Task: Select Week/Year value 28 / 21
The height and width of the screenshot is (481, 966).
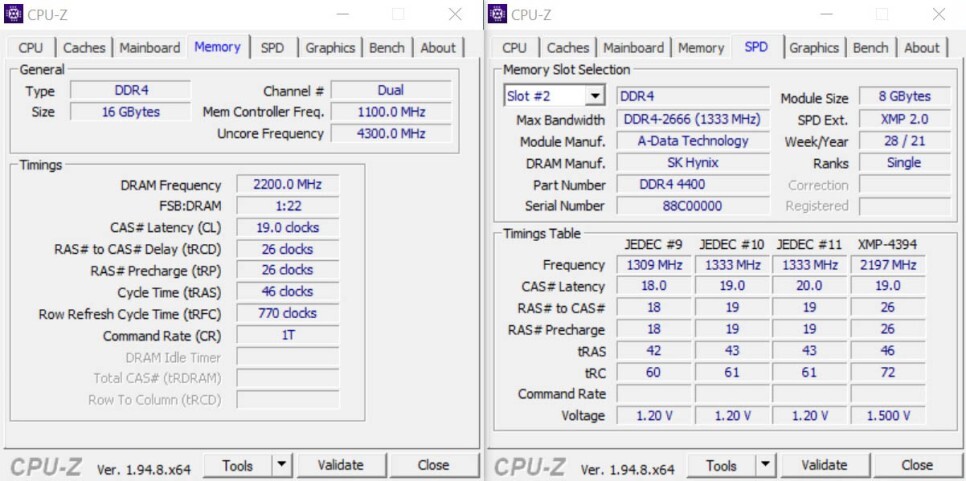Action: click(904, 141)
